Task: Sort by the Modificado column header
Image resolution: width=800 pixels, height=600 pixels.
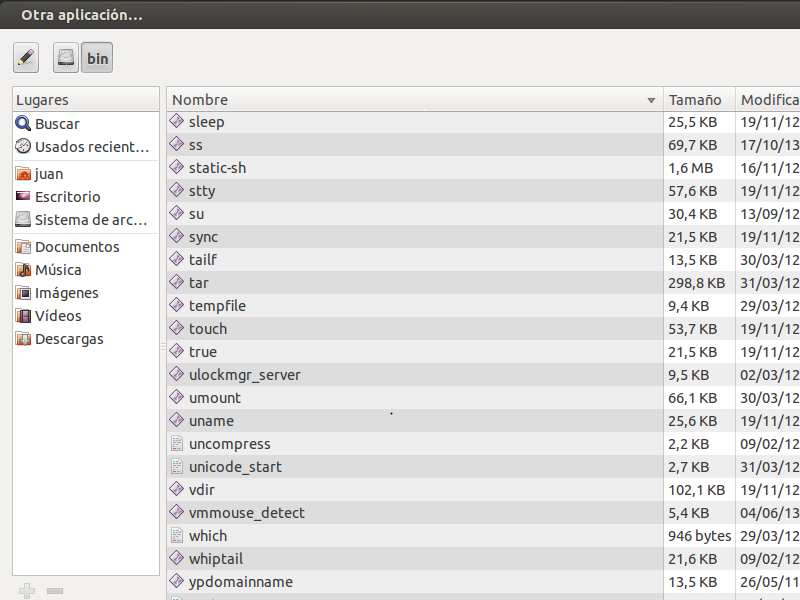Action: click(x=768, y=100)
